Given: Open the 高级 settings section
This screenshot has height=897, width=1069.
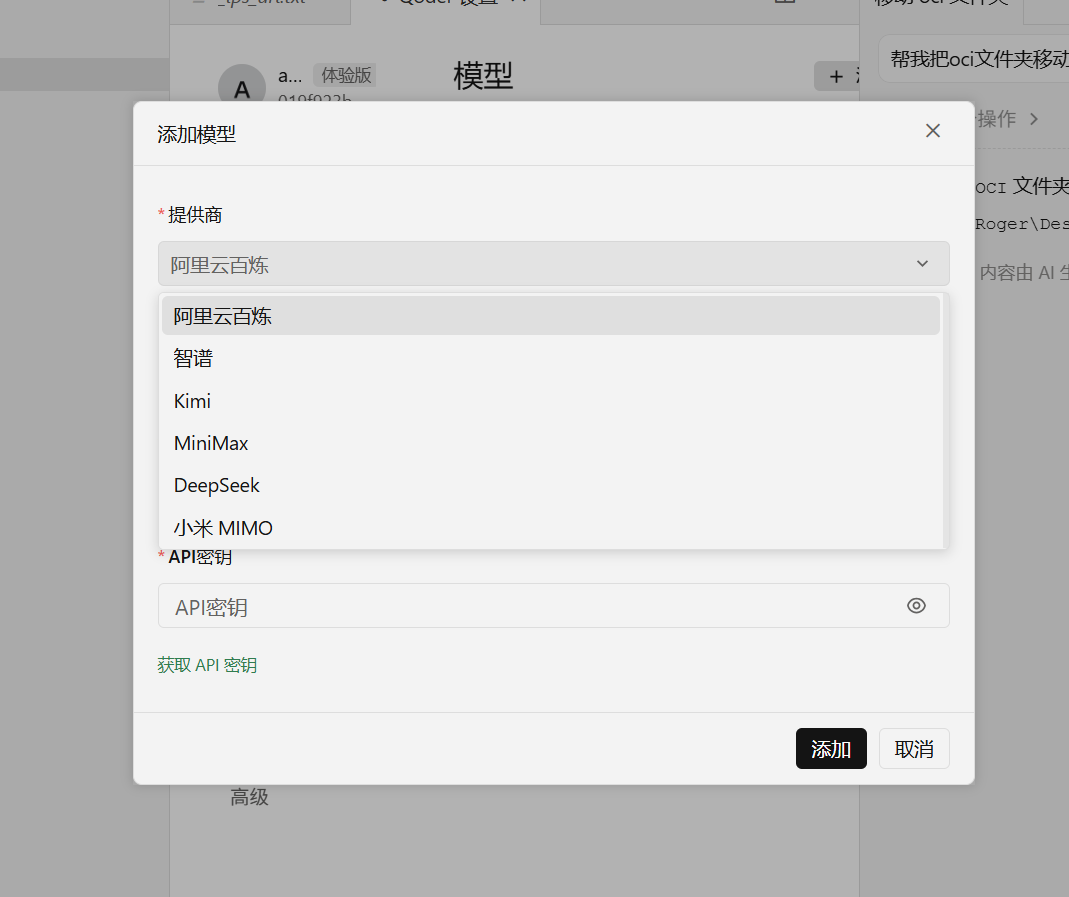Looking at the screenshot, I should [x=250, y=797].
